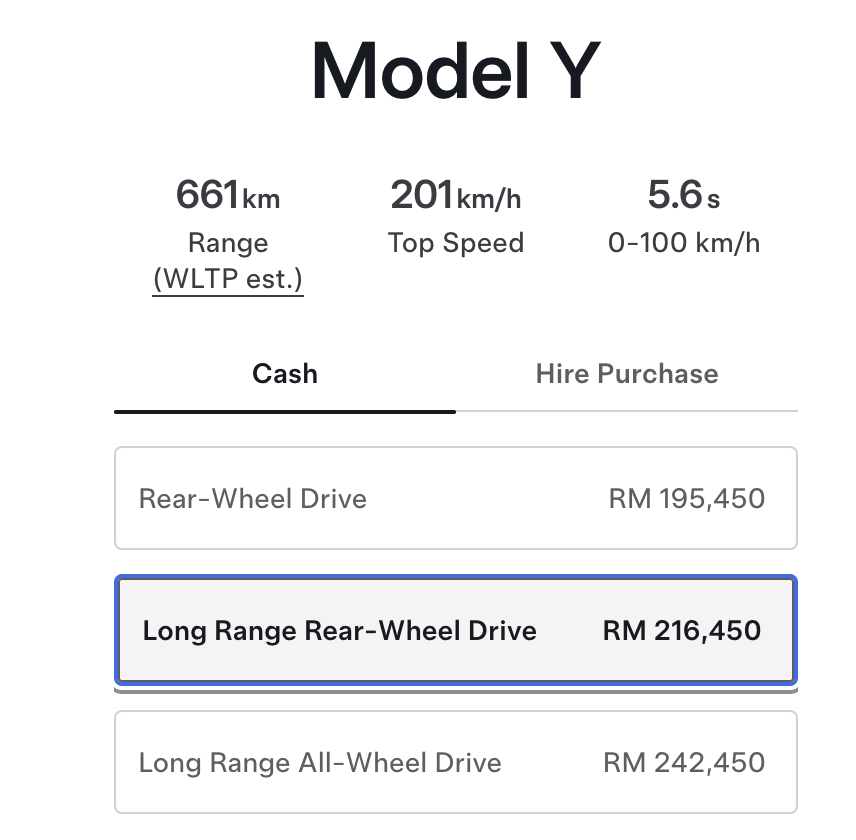Click the RM 216,450 price
Viewport: 856px width, 840px height.
coord(682,630)
